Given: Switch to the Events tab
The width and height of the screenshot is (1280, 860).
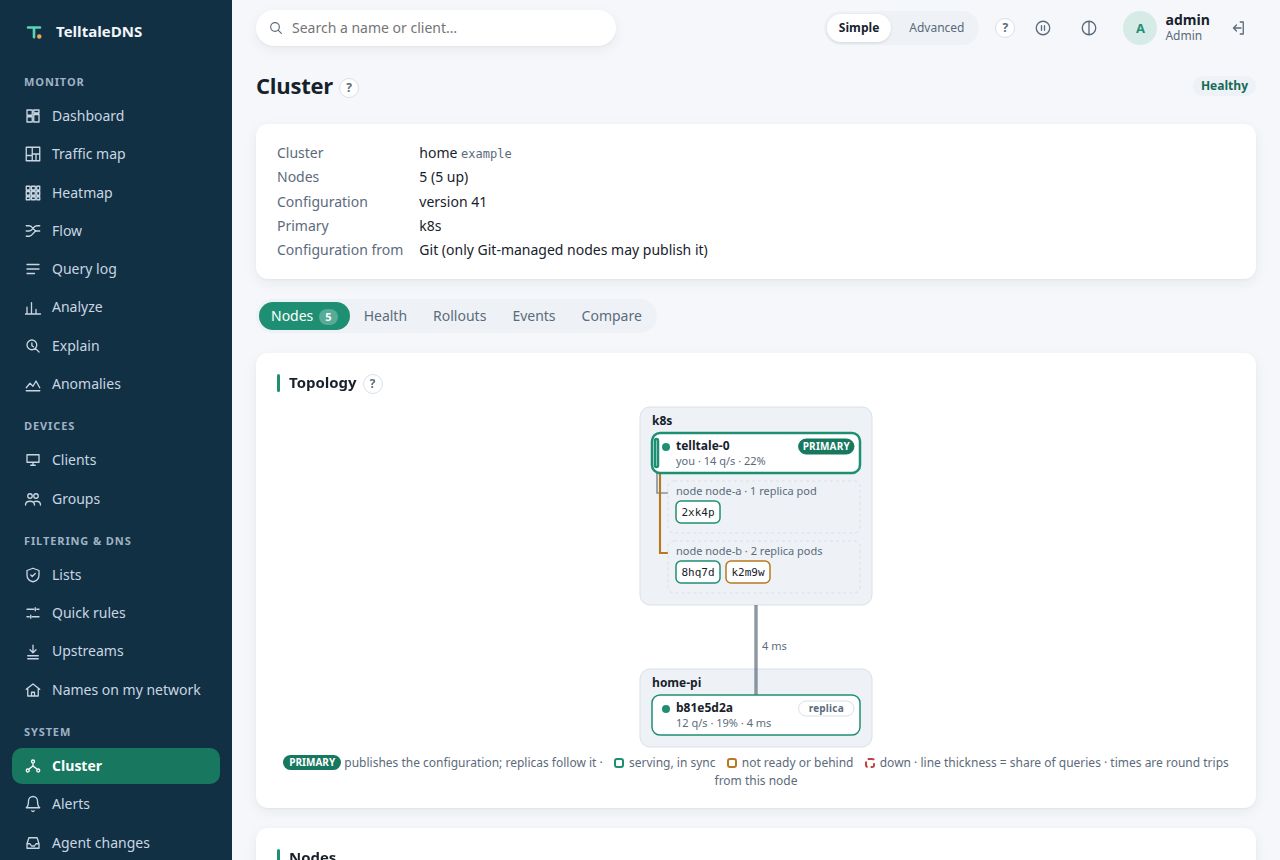Looking at the screenshot, I should (534, 316).
